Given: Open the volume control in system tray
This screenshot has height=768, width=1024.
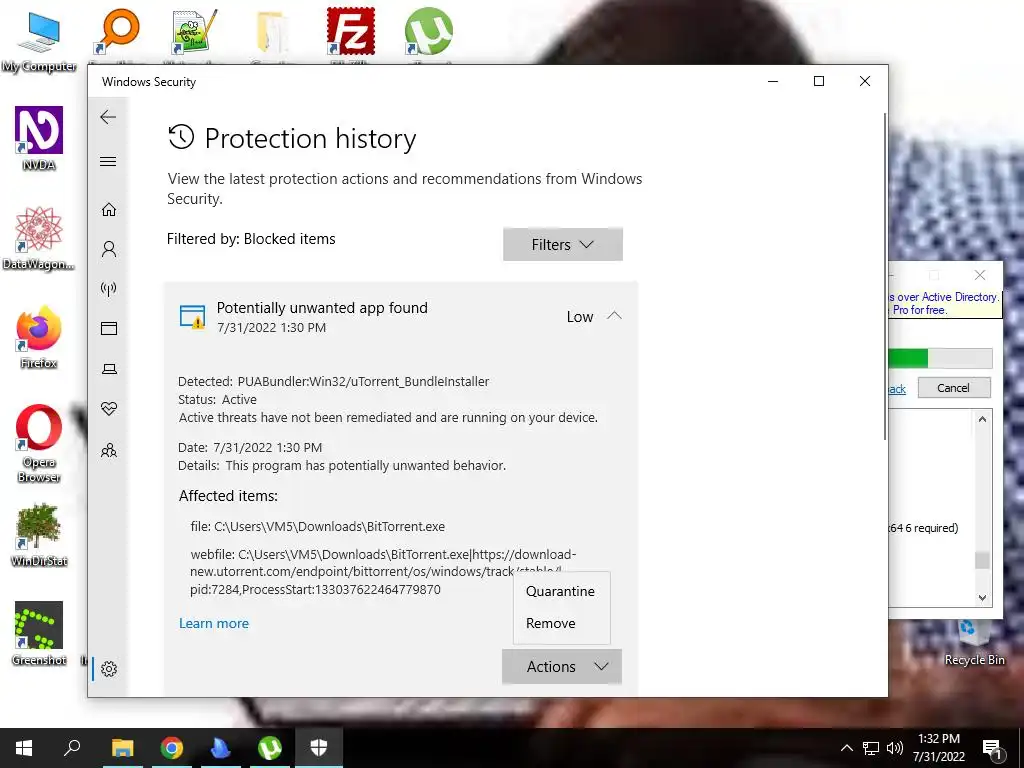Looking at the screenshot, I should point(894,748).
